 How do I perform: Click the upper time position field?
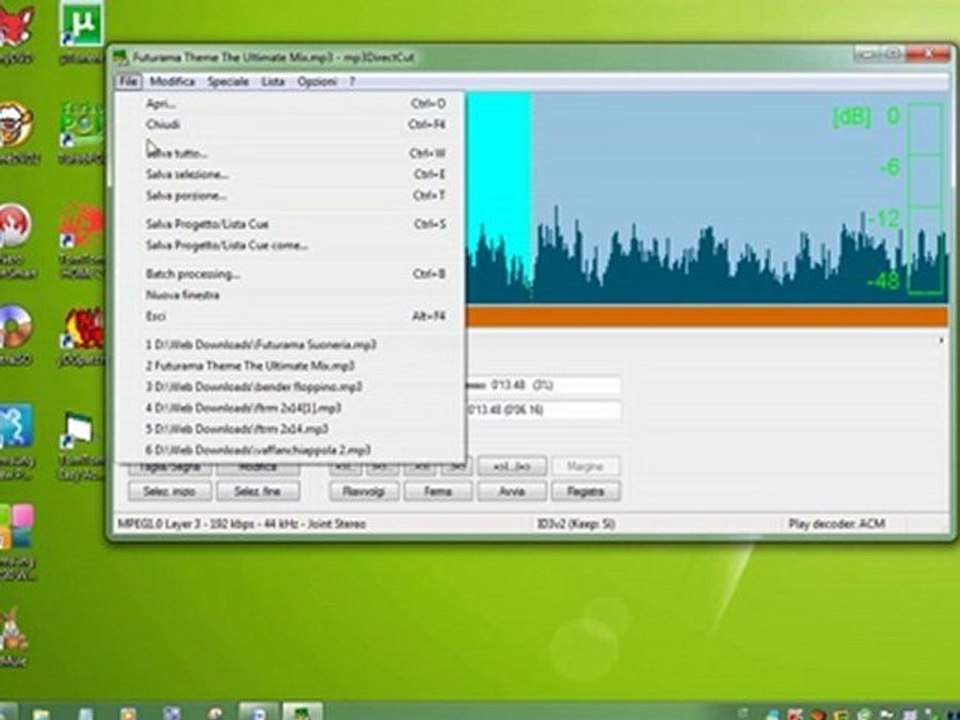click(x=543, y=385)
